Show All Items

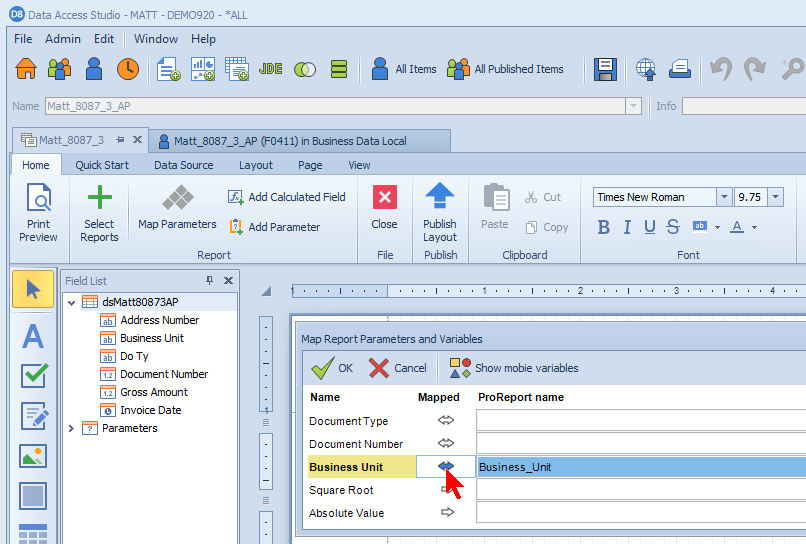point(404,69)
